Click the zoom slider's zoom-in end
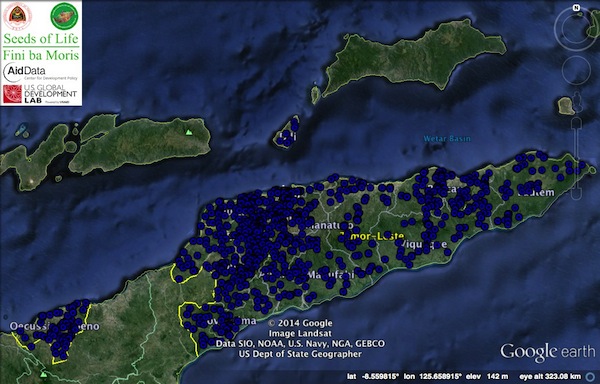600x384 pixels. point(577,123)
